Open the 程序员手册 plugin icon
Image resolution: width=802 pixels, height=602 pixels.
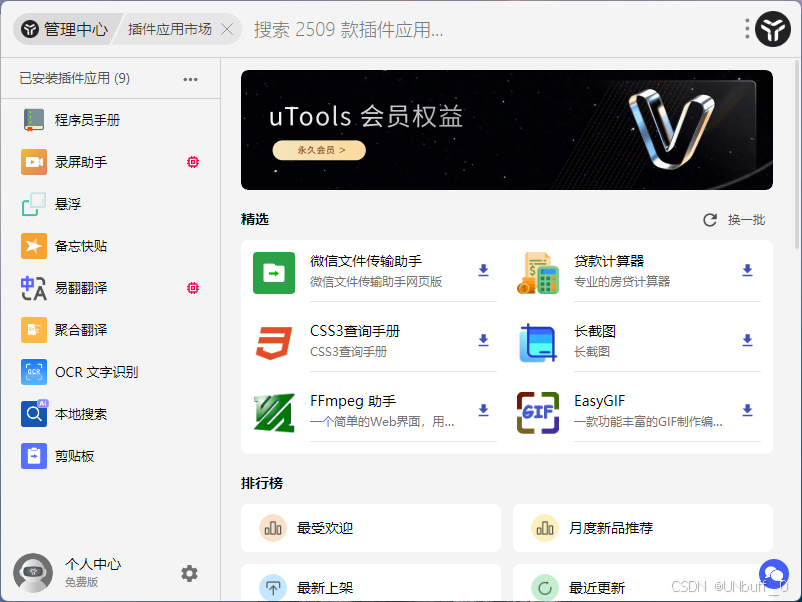coord(34,120)
